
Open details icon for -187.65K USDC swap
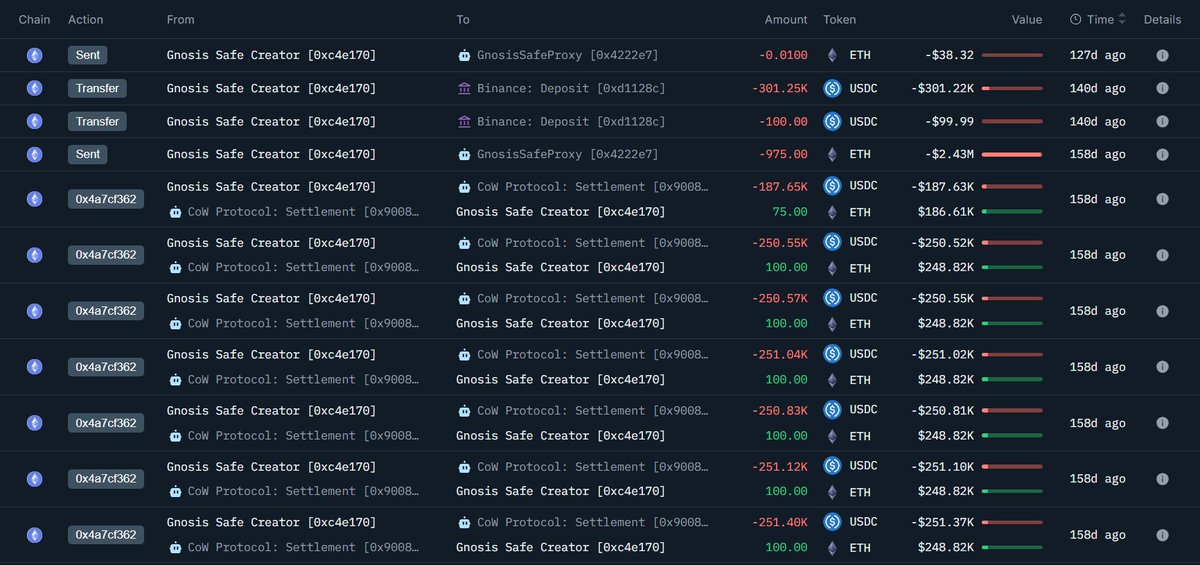point(1162,199)
